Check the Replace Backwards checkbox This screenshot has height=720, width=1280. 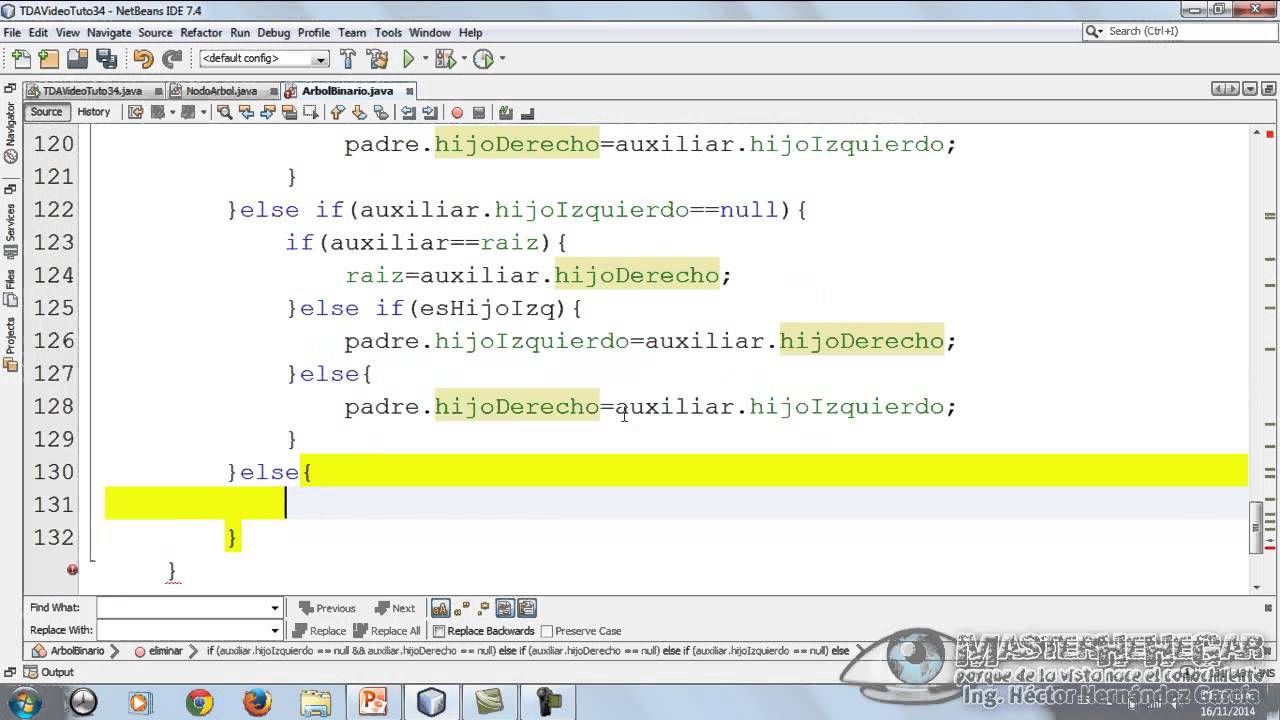point(438,631)
